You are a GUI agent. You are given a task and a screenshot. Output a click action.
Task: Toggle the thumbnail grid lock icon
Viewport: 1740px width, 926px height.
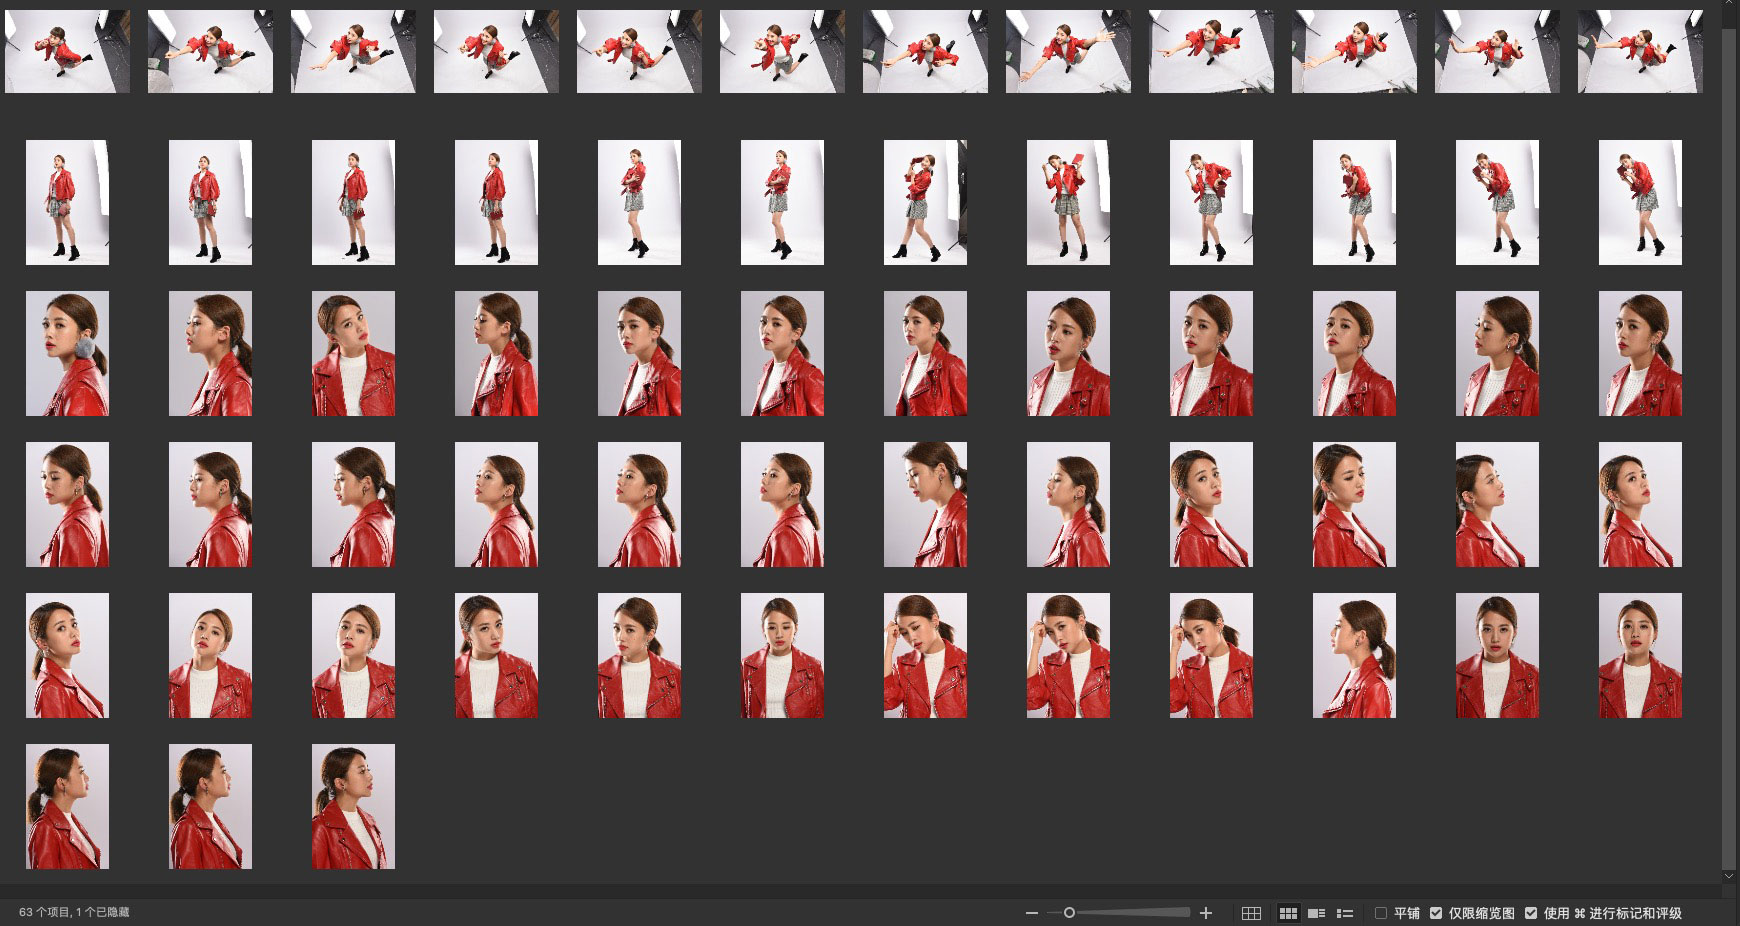pos(1251,913)
